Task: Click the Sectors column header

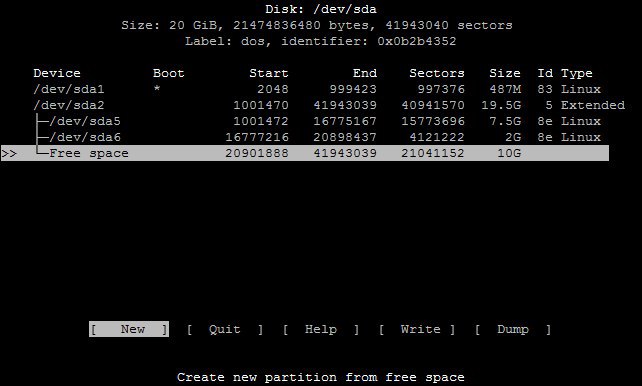Action: tap(437, 73)
